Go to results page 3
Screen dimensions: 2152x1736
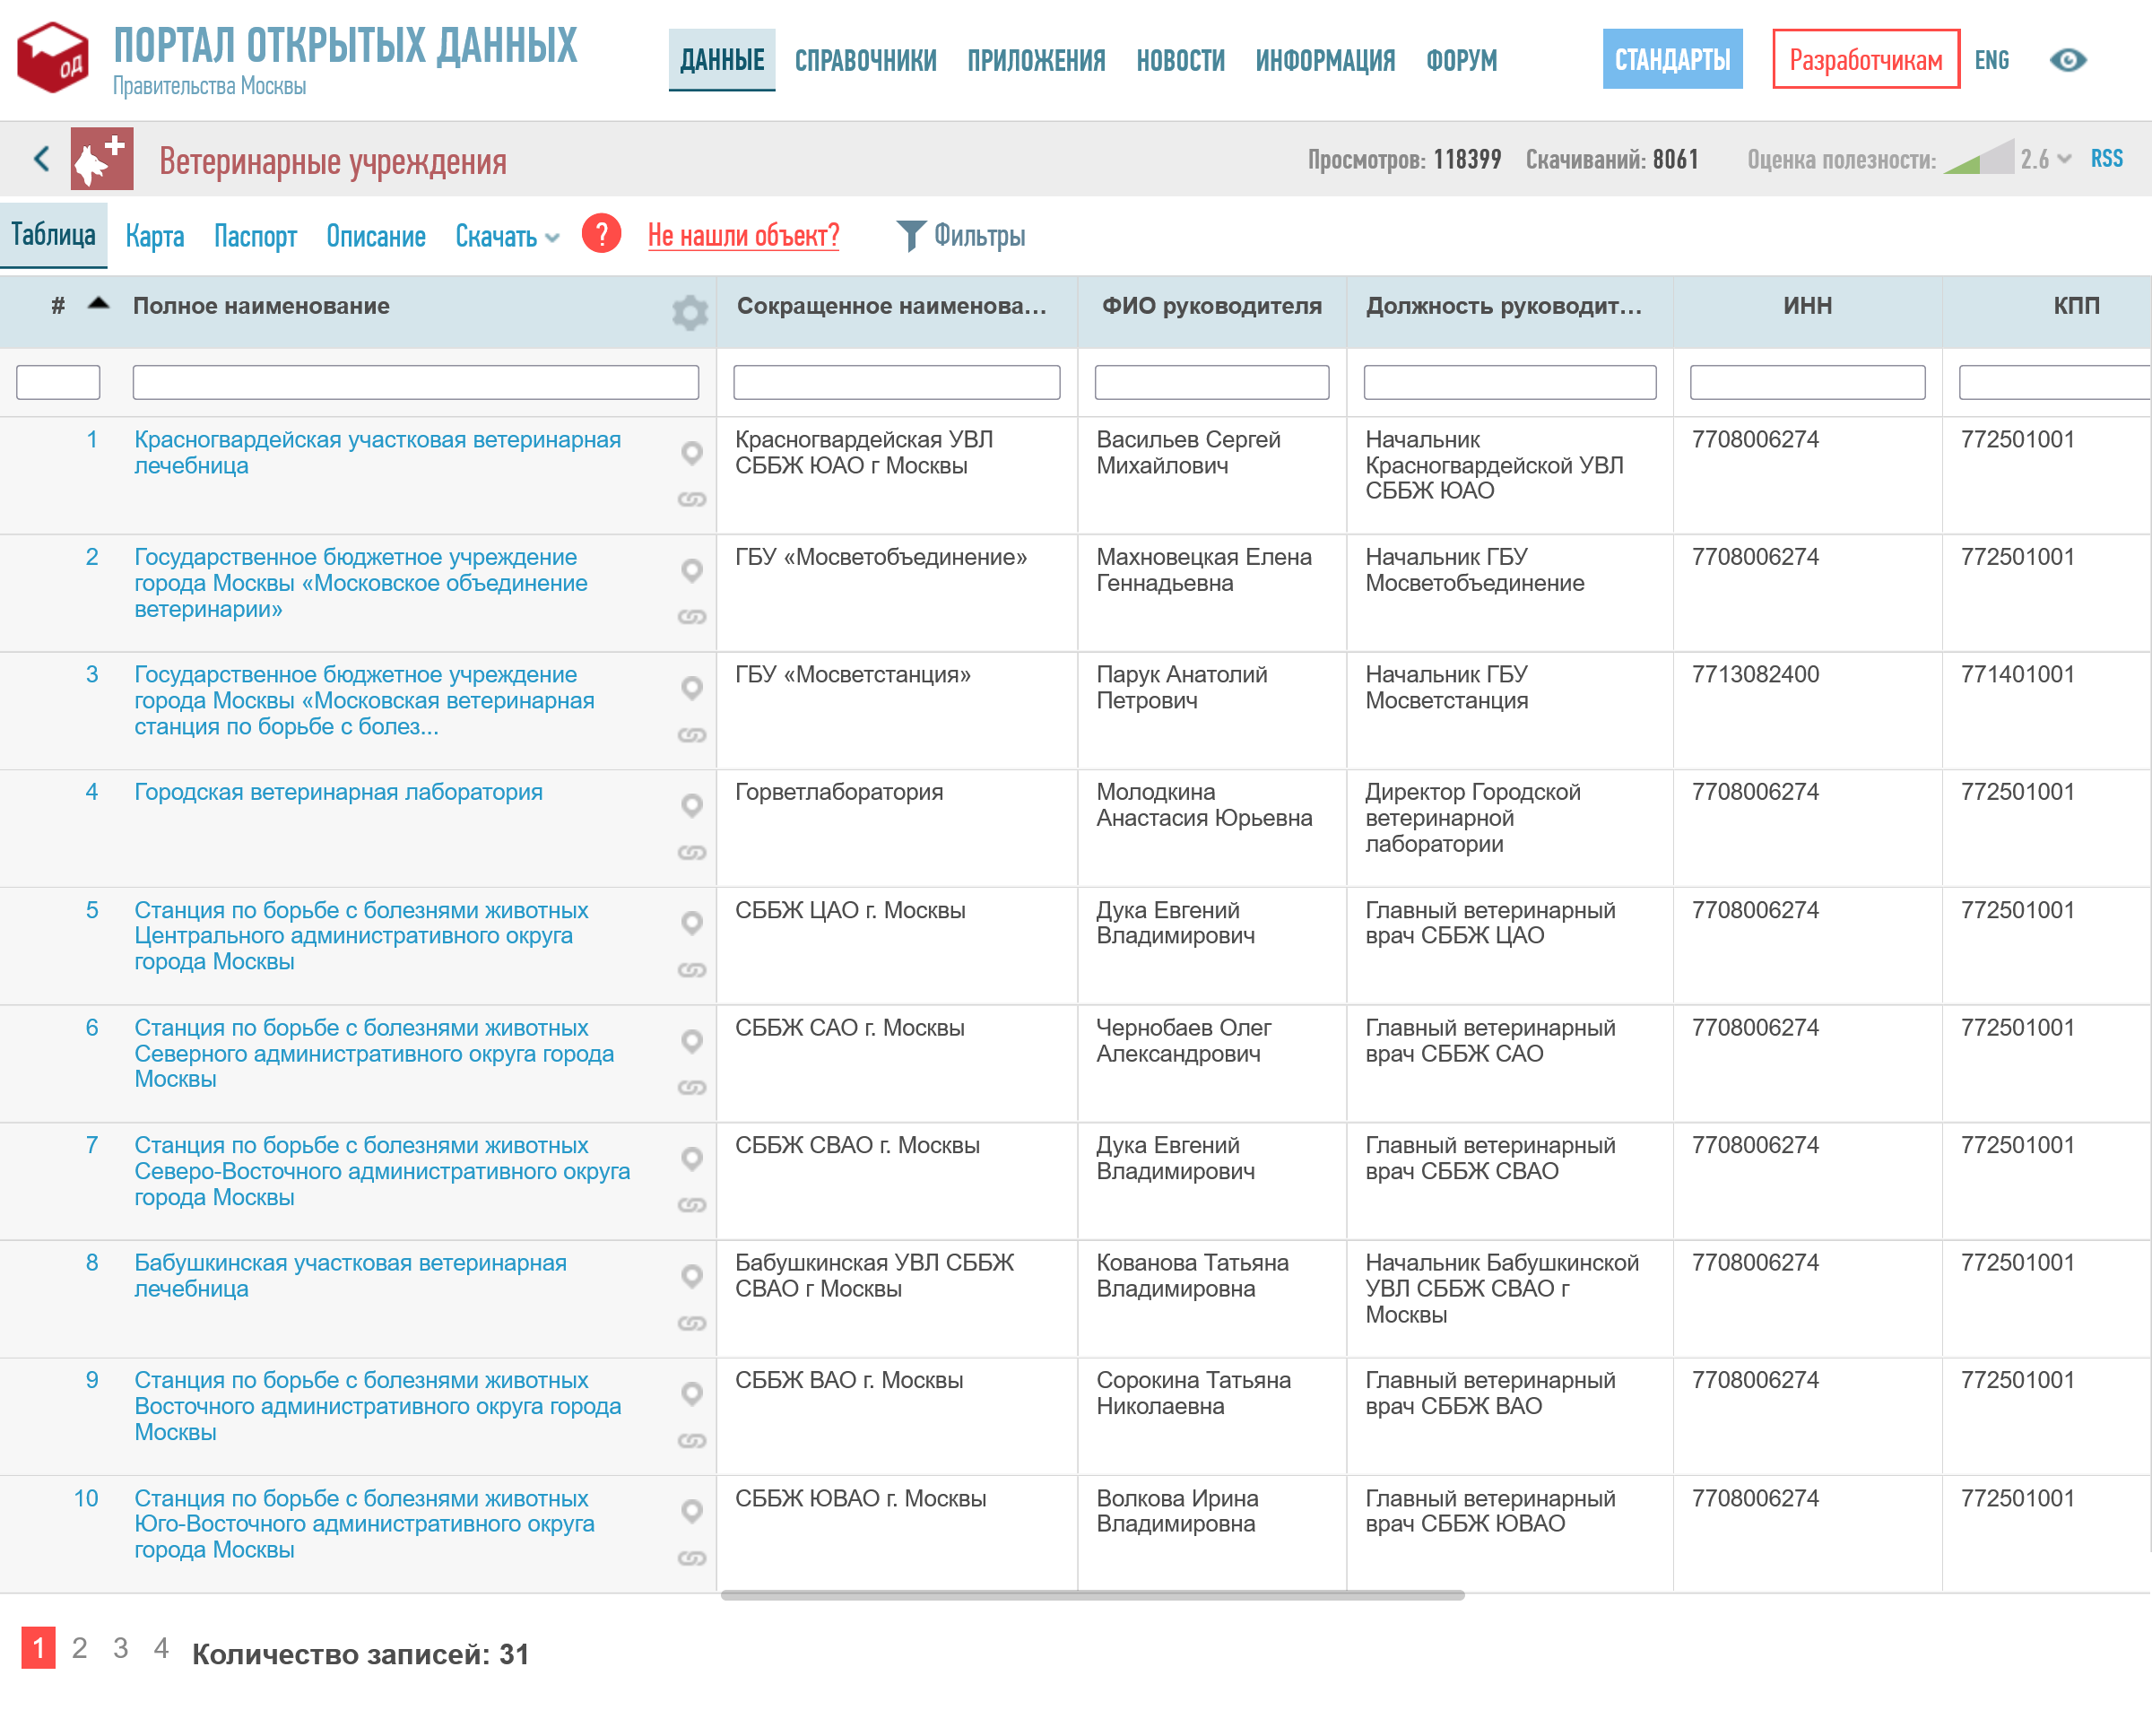tap(120, 1648)
